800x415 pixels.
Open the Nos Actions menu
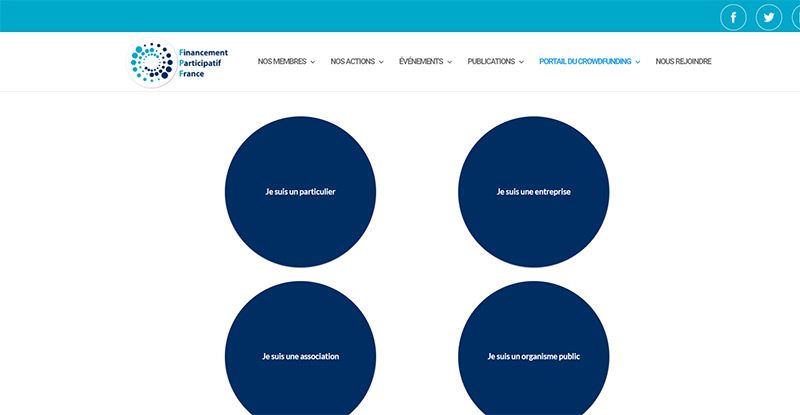tap(357, 61)
